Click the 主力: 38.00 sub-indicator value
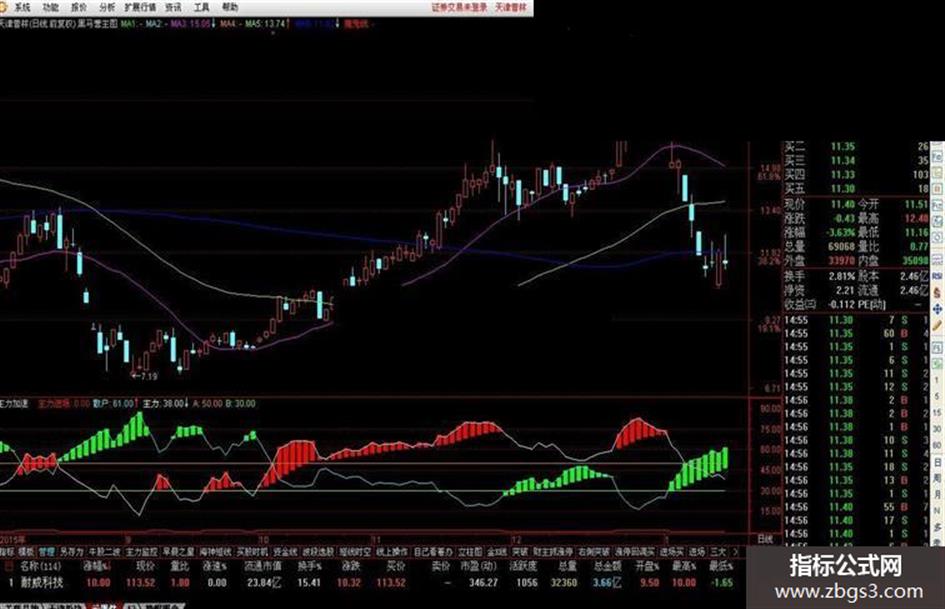The width and height of the screenshot is (945, 609). pos(163,403)
